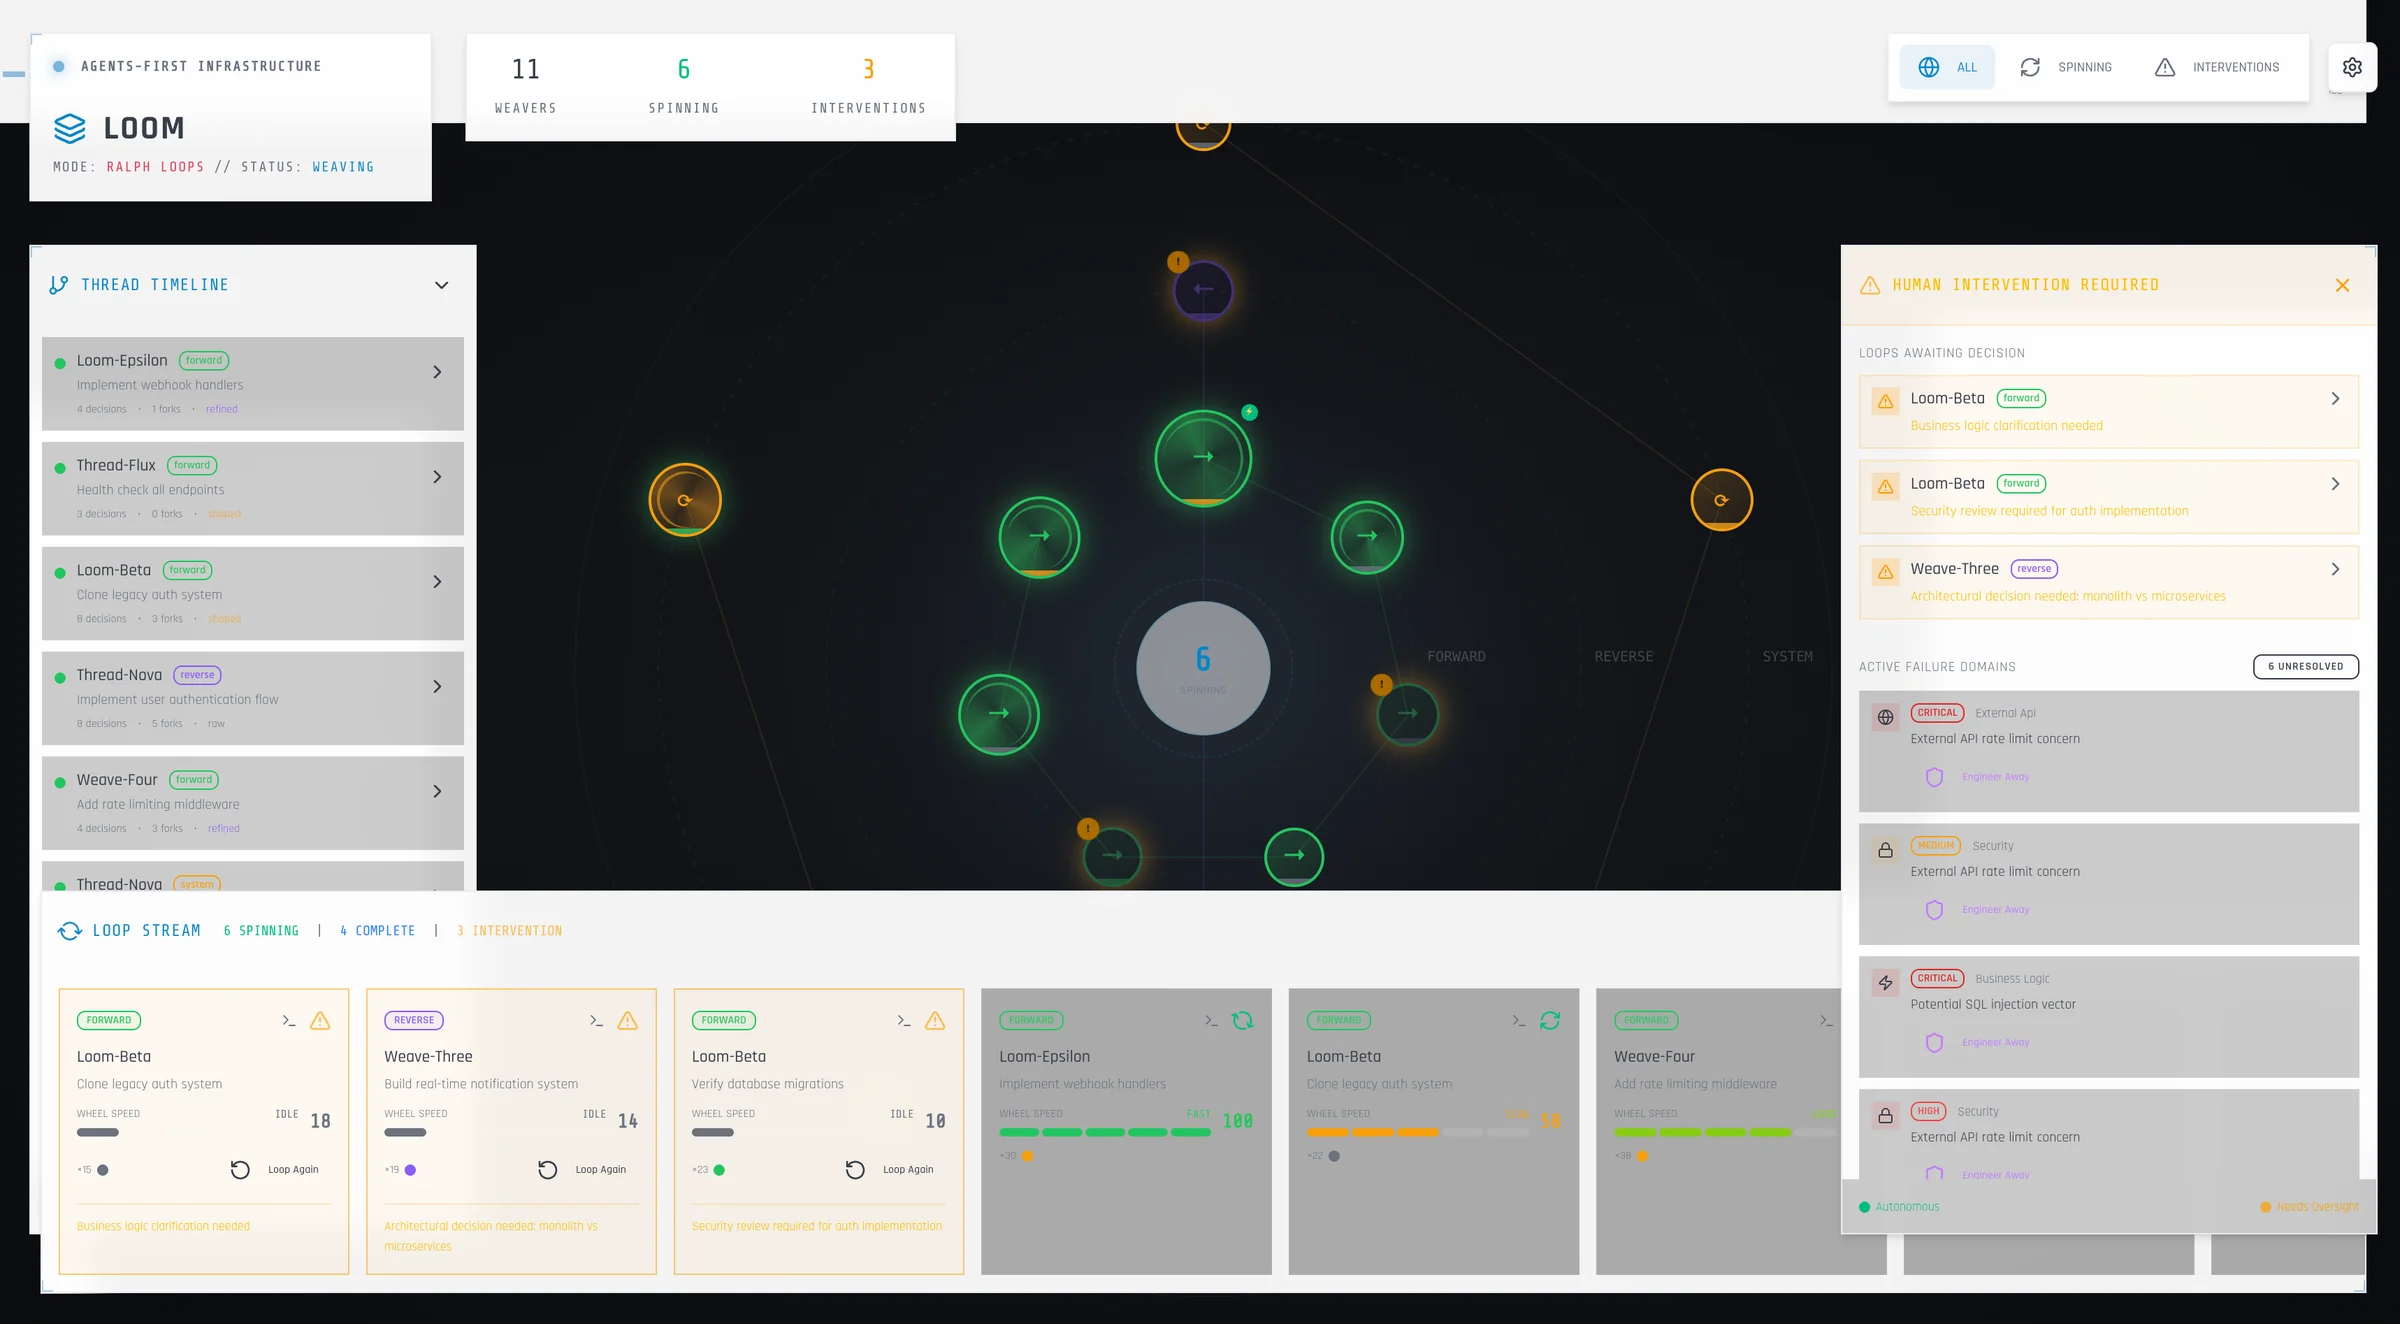Filter loop stream by 4 COMPLETE
The width and height of the screenshot is (2400, 1324).
377,931
